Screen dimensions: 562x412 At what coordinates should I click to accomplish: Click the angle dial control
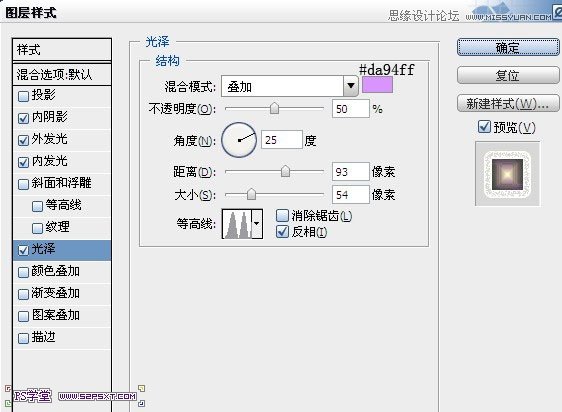[x=239, y=140]
